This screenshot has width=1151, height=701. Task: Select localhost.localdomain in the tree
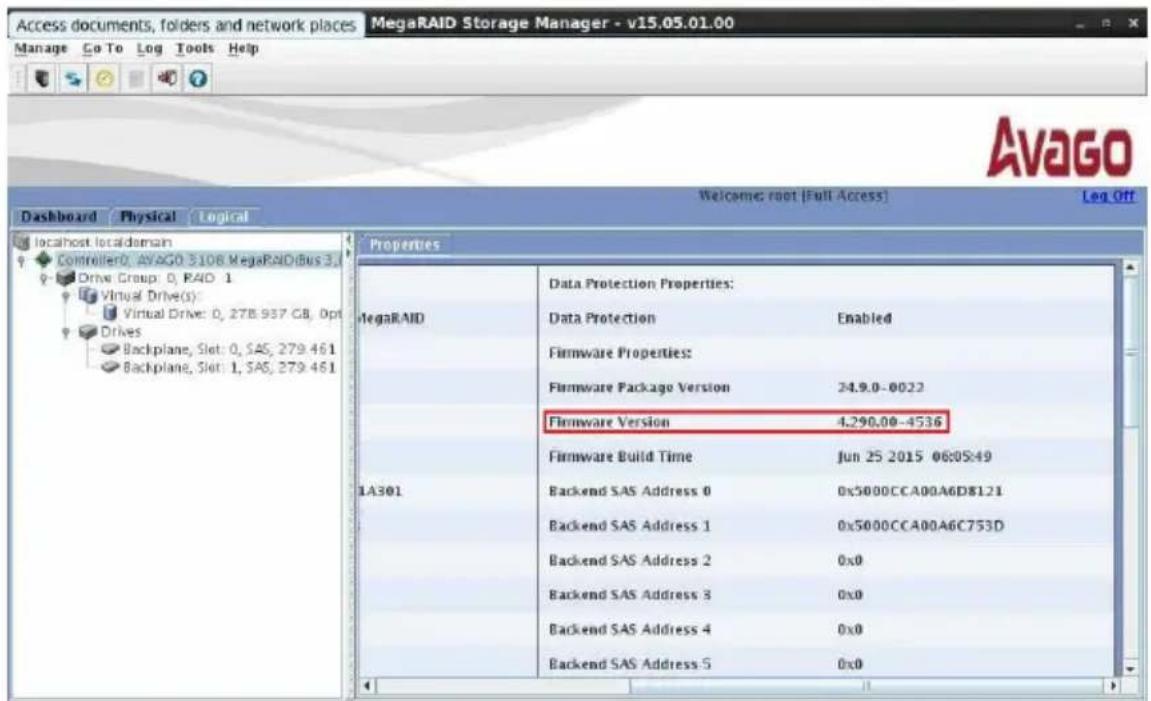tap(103, 241)
